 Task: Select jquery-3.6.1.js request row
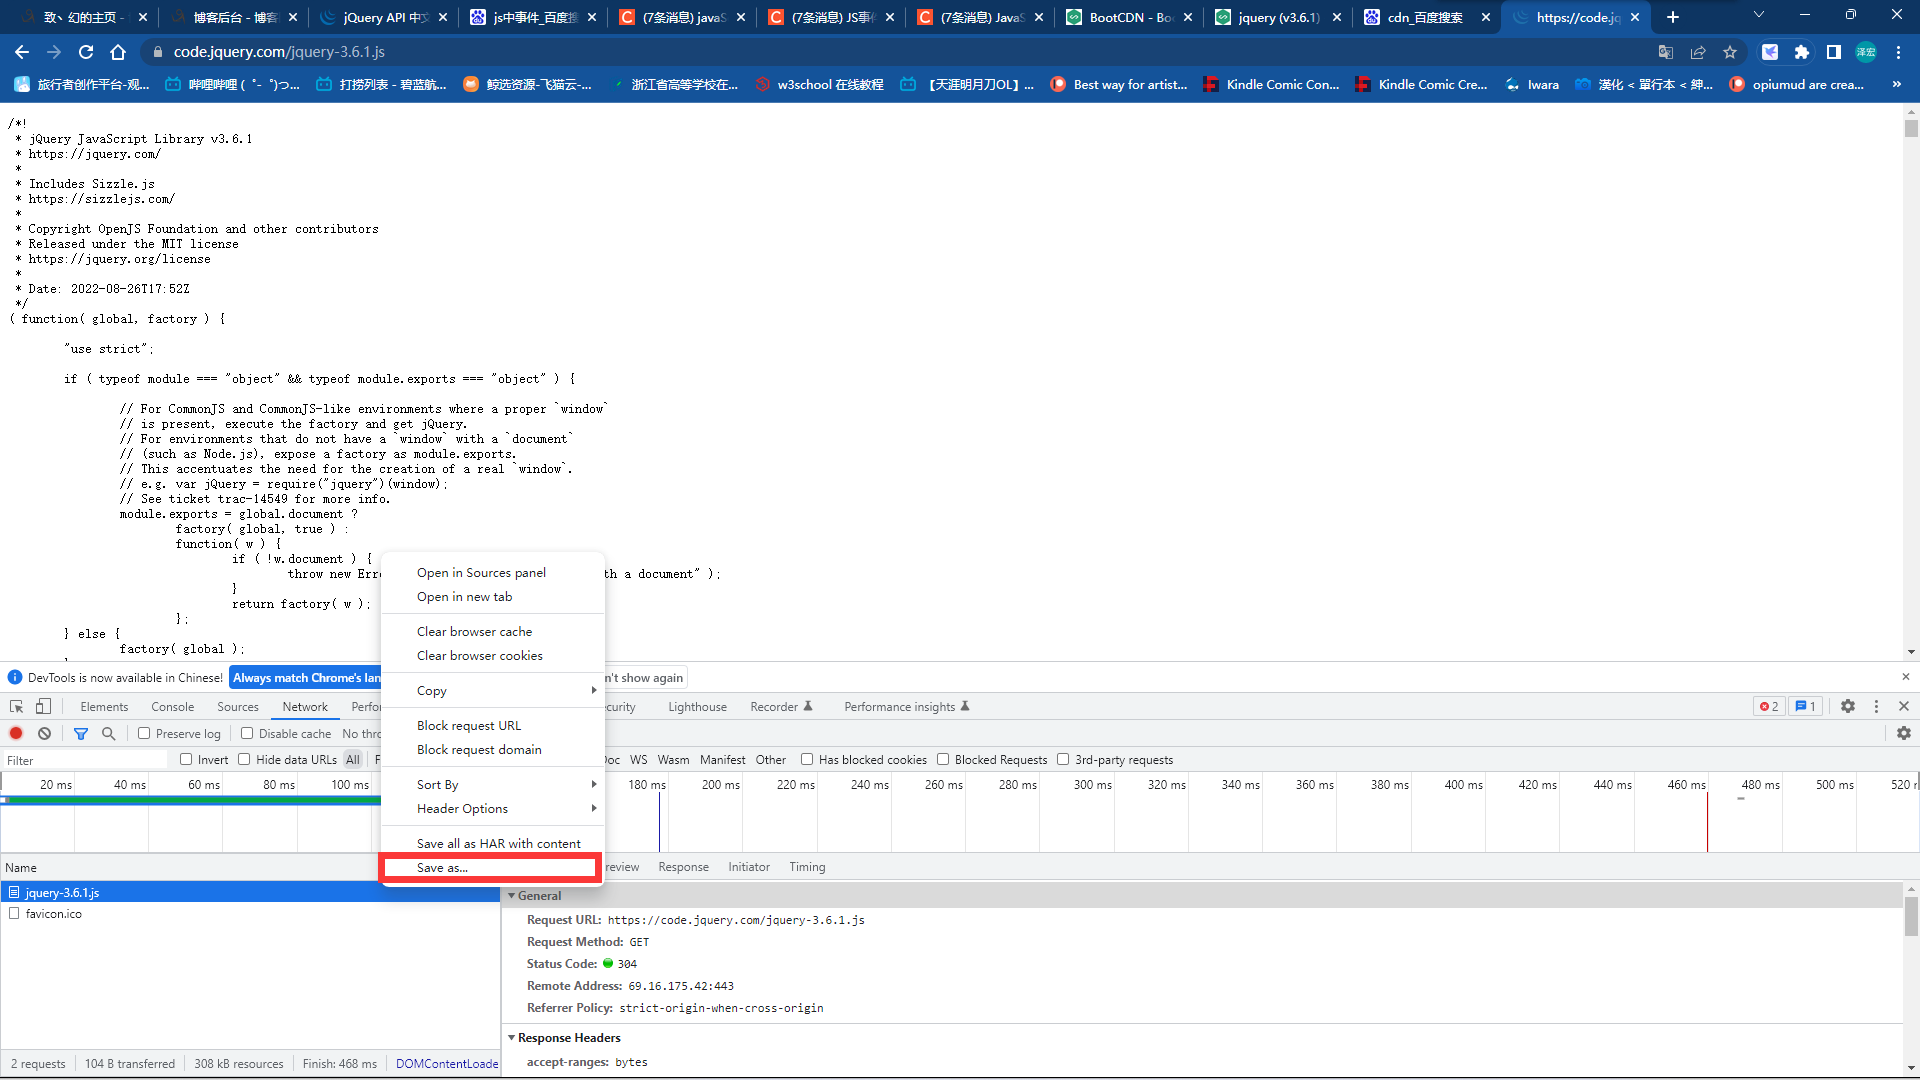[x=250, y=892]
